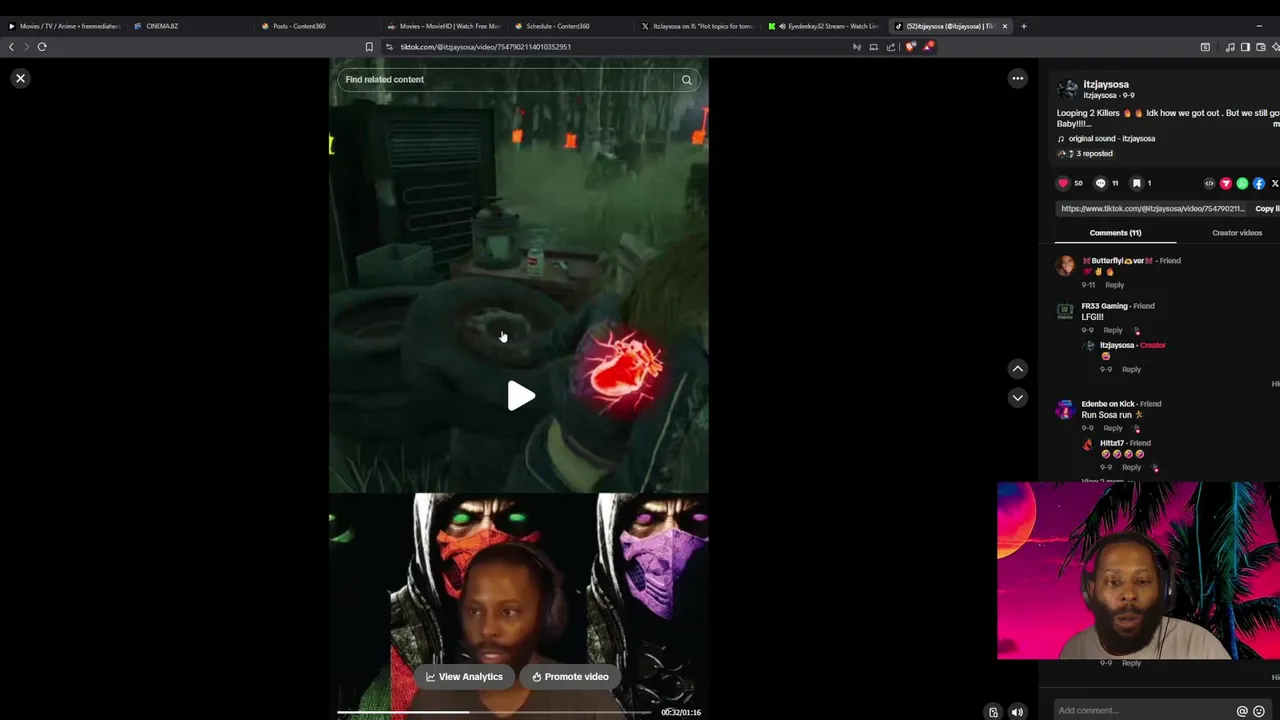This screenshot has height=720, width=1280.
Task: Toggle the browser sidebar panel icon
Action: pyautogui.click(x=1245, y=47)
